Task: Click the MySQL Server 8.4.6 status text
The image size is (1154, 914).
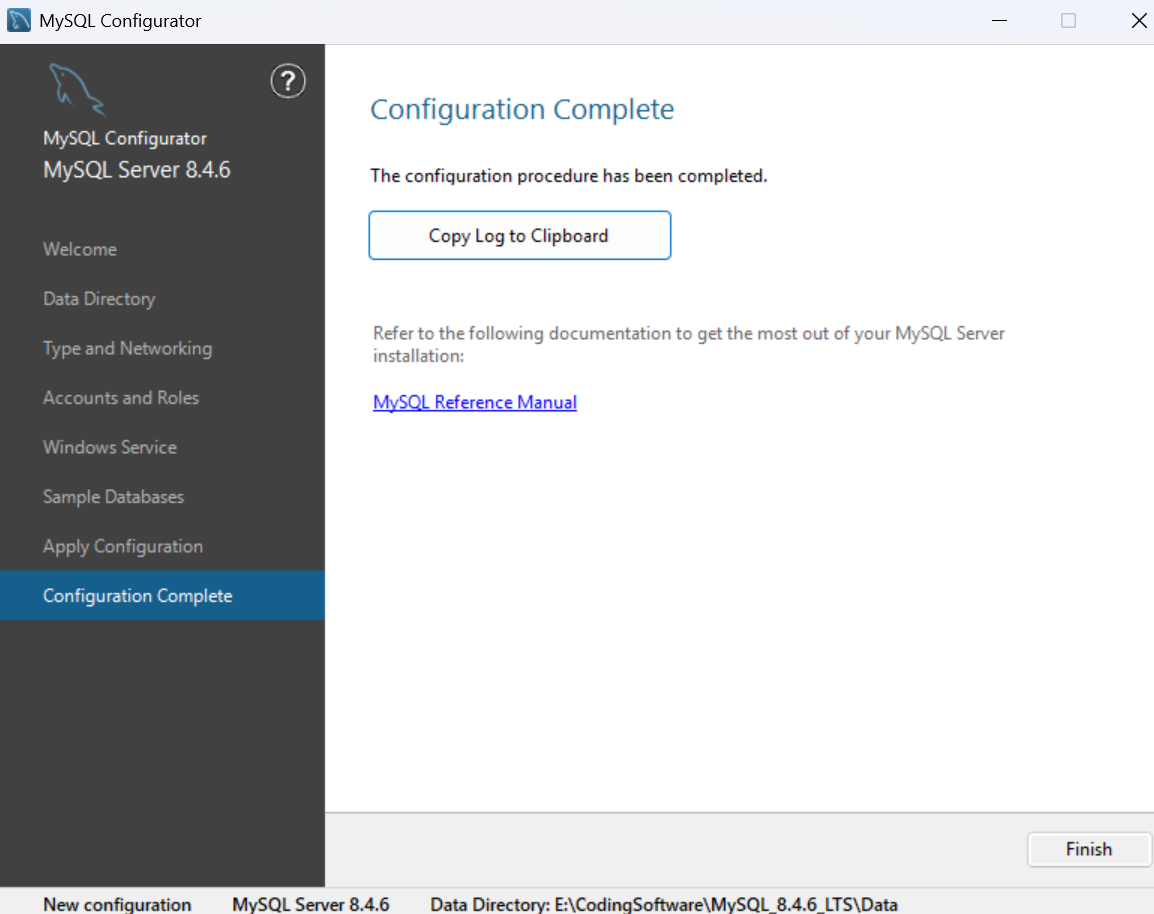Action: pos(310,904)
